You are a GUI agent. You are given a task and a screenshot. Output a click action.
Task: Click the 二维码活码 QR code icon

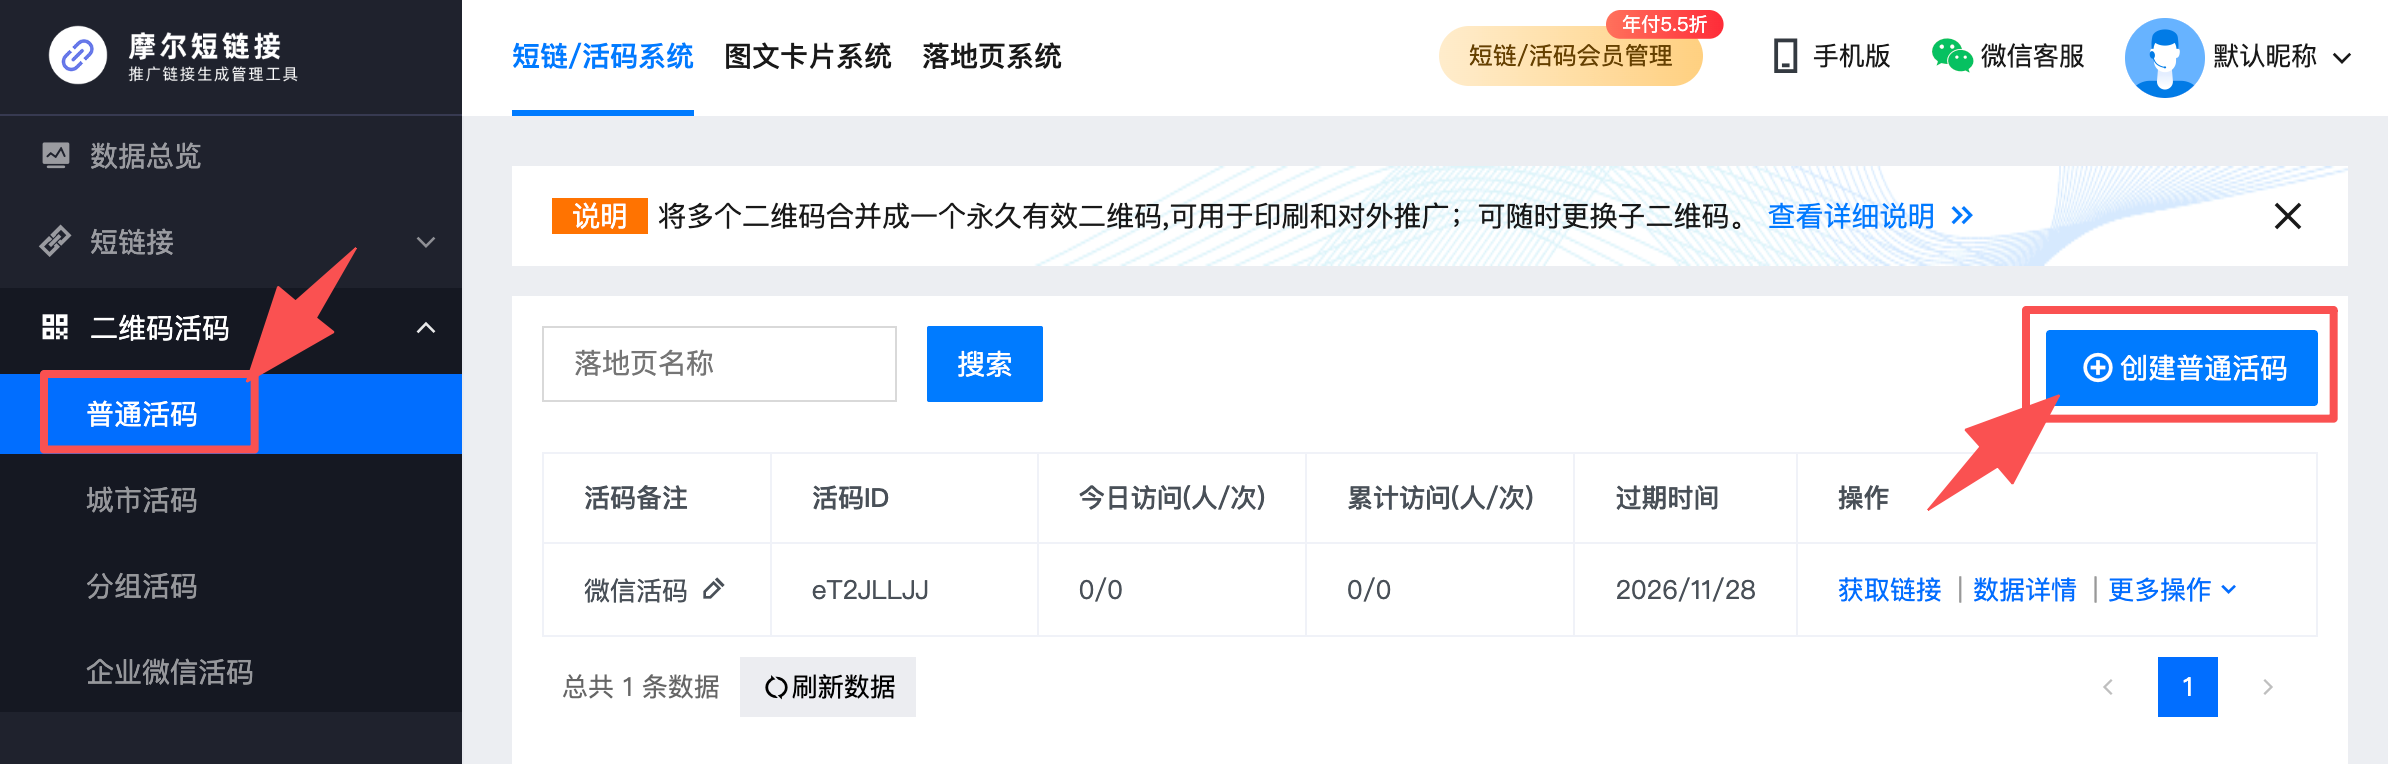(55, 327)
